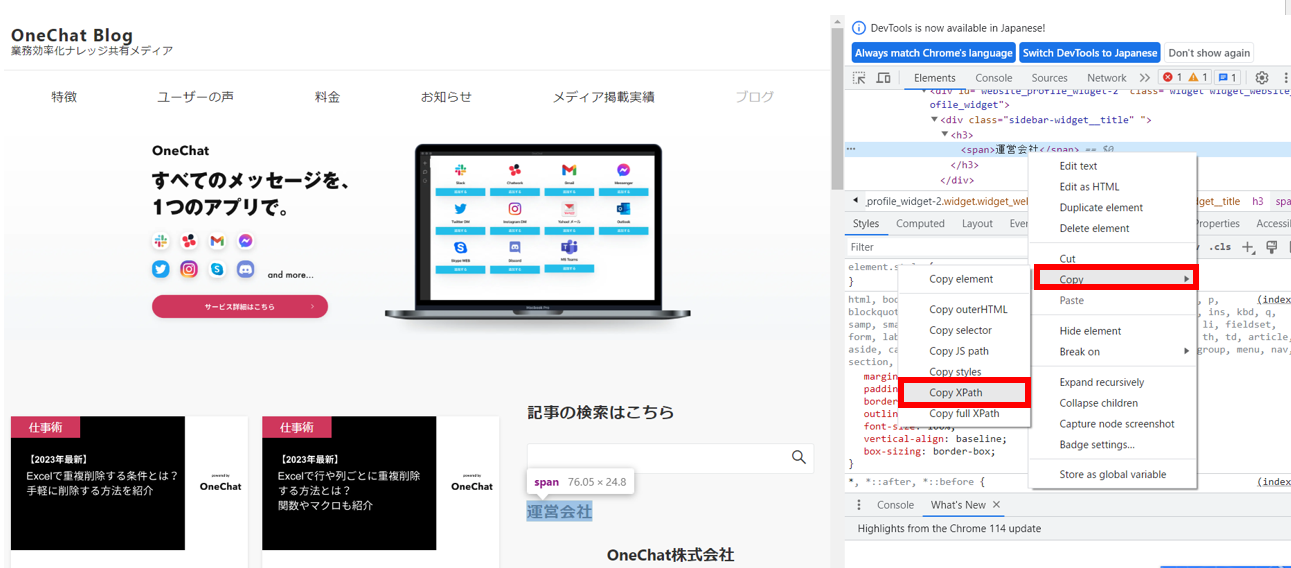
Task: Click Switch DevTools to Japanese button
Action: [1090, 53]
